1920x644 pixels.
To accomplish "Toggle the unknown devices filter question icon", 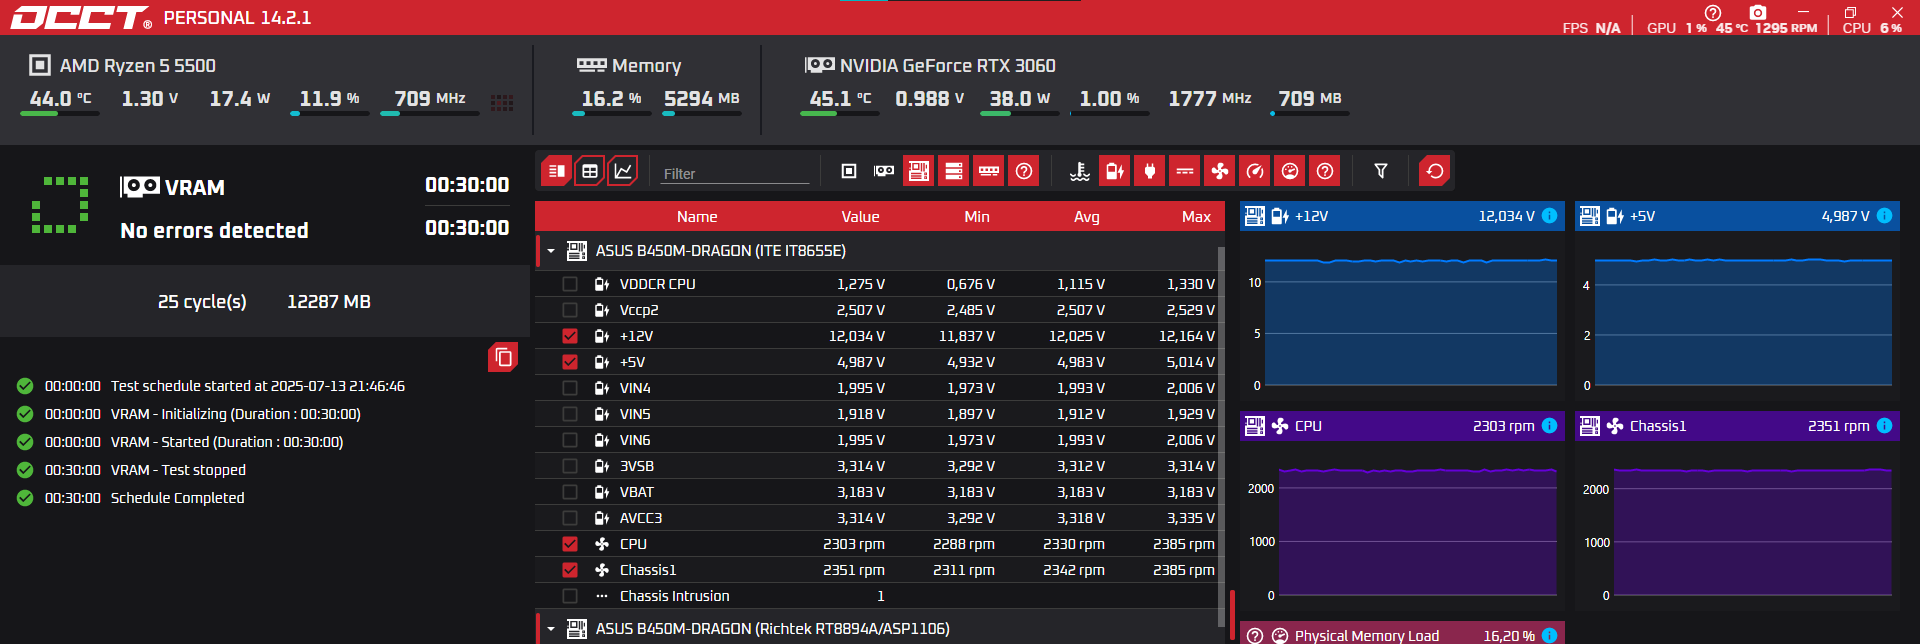I will [1024, 171].
